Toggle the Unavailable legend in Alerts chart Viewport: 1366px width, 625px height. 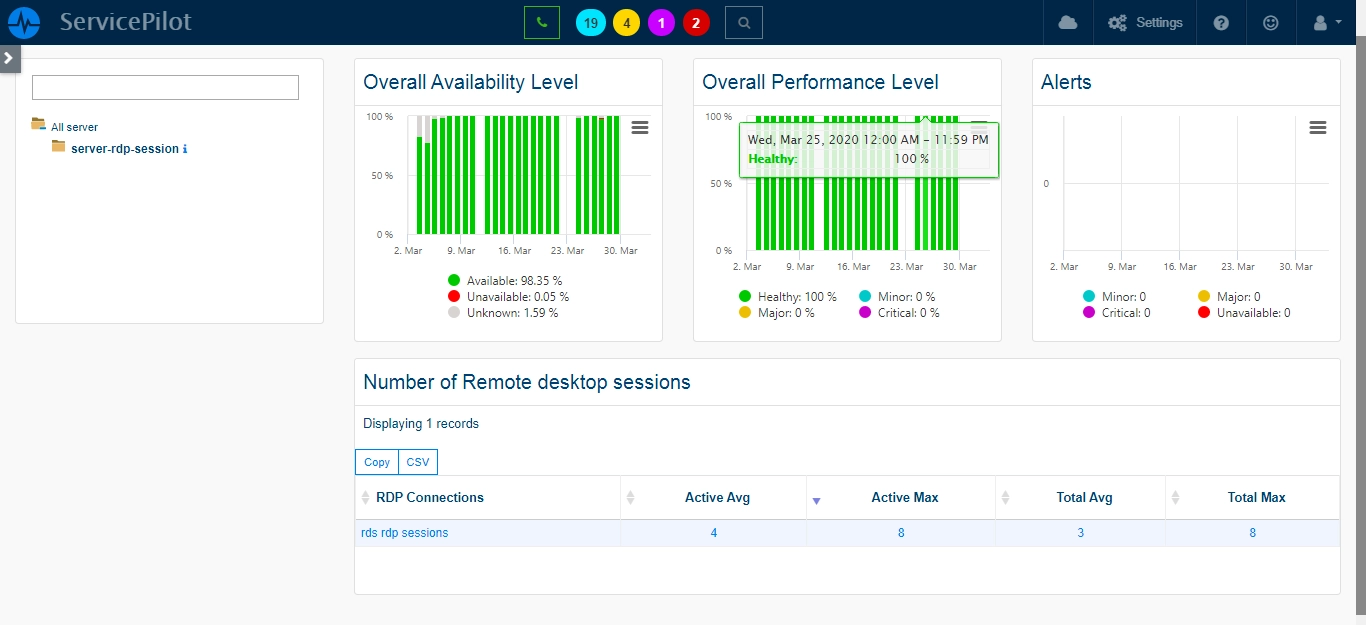[x=1244, y=312]
